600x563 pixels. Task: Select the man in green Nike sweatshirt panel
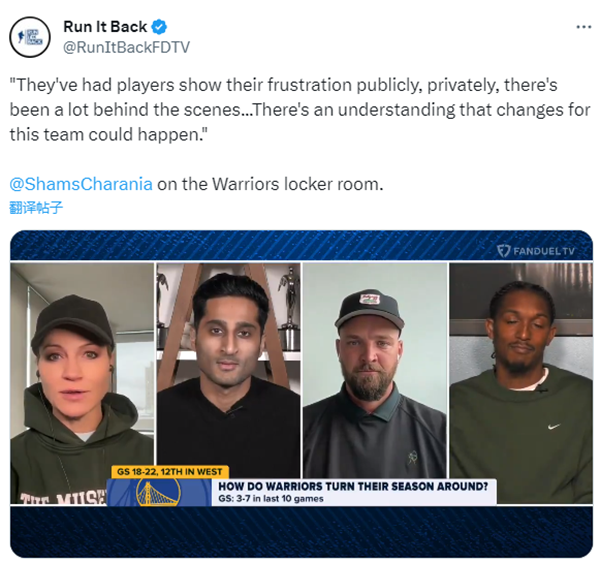(x=521, y=383)
